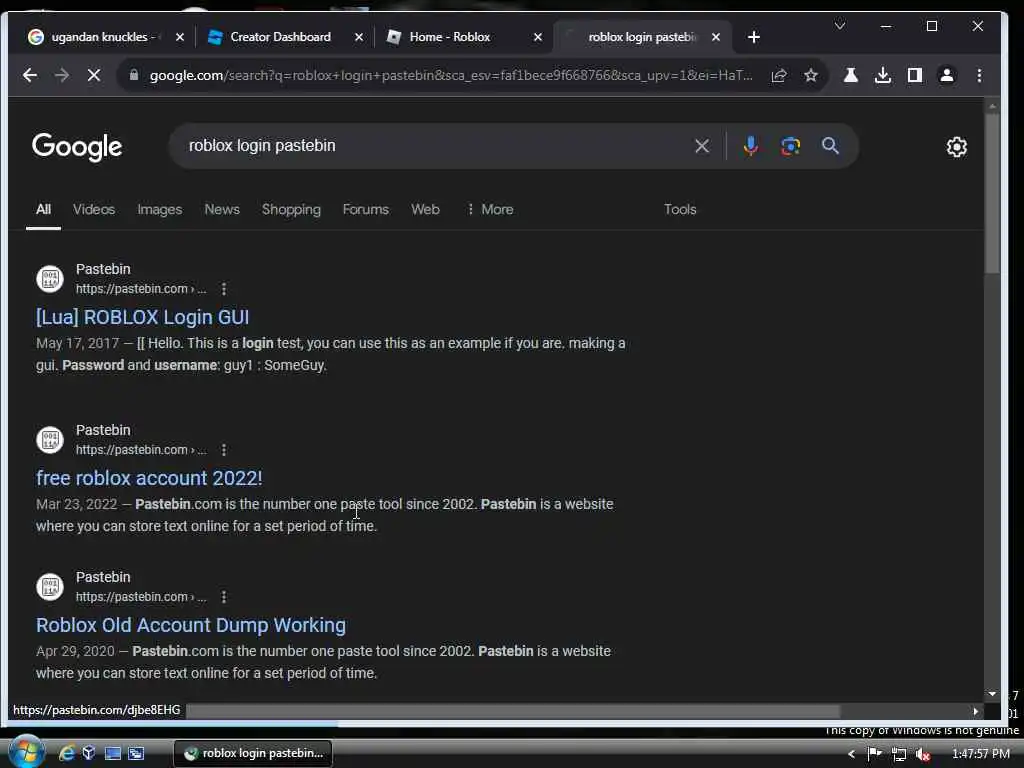Click the scroll down arrow
This screenshot has height=768, width=1024.
pos(992,694)
